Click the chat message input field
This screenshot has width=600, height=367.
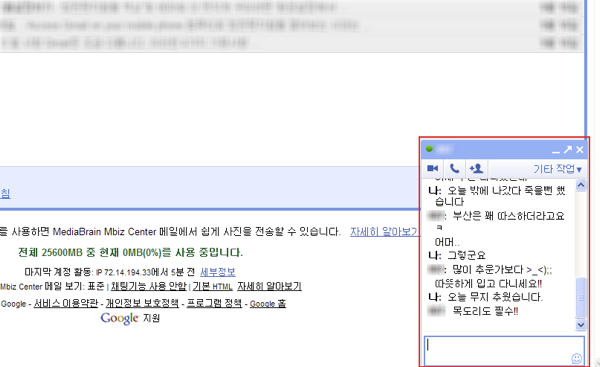point(504,351)
